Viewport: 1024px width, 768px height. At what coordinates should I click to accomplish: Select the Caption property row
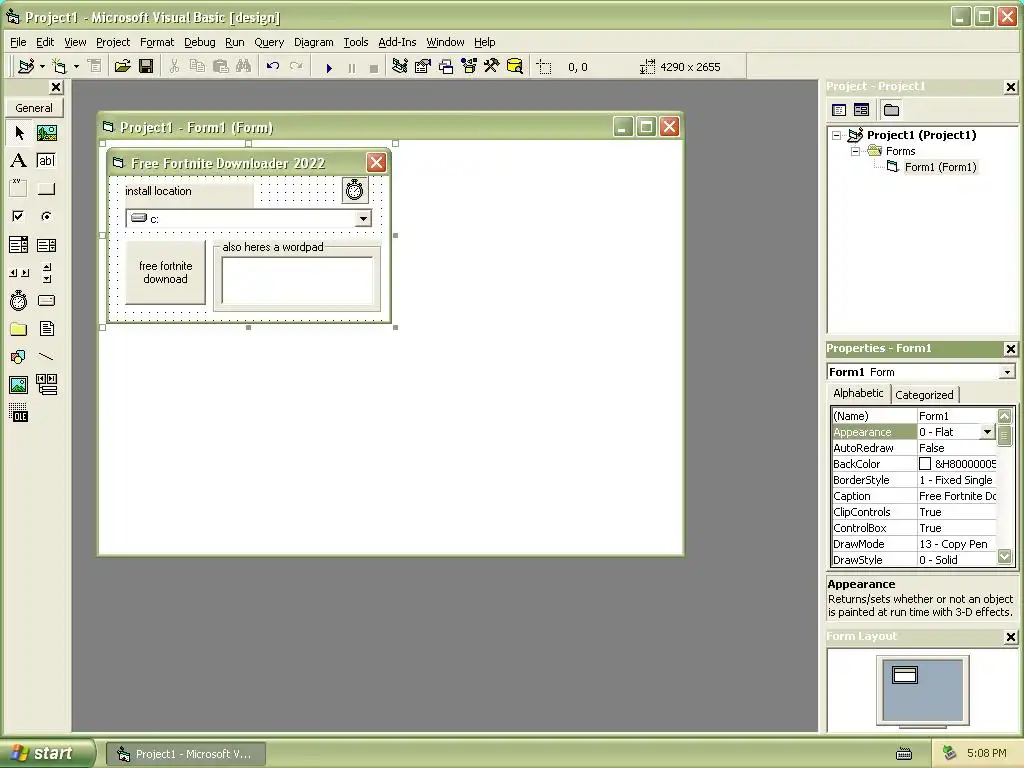914,496
